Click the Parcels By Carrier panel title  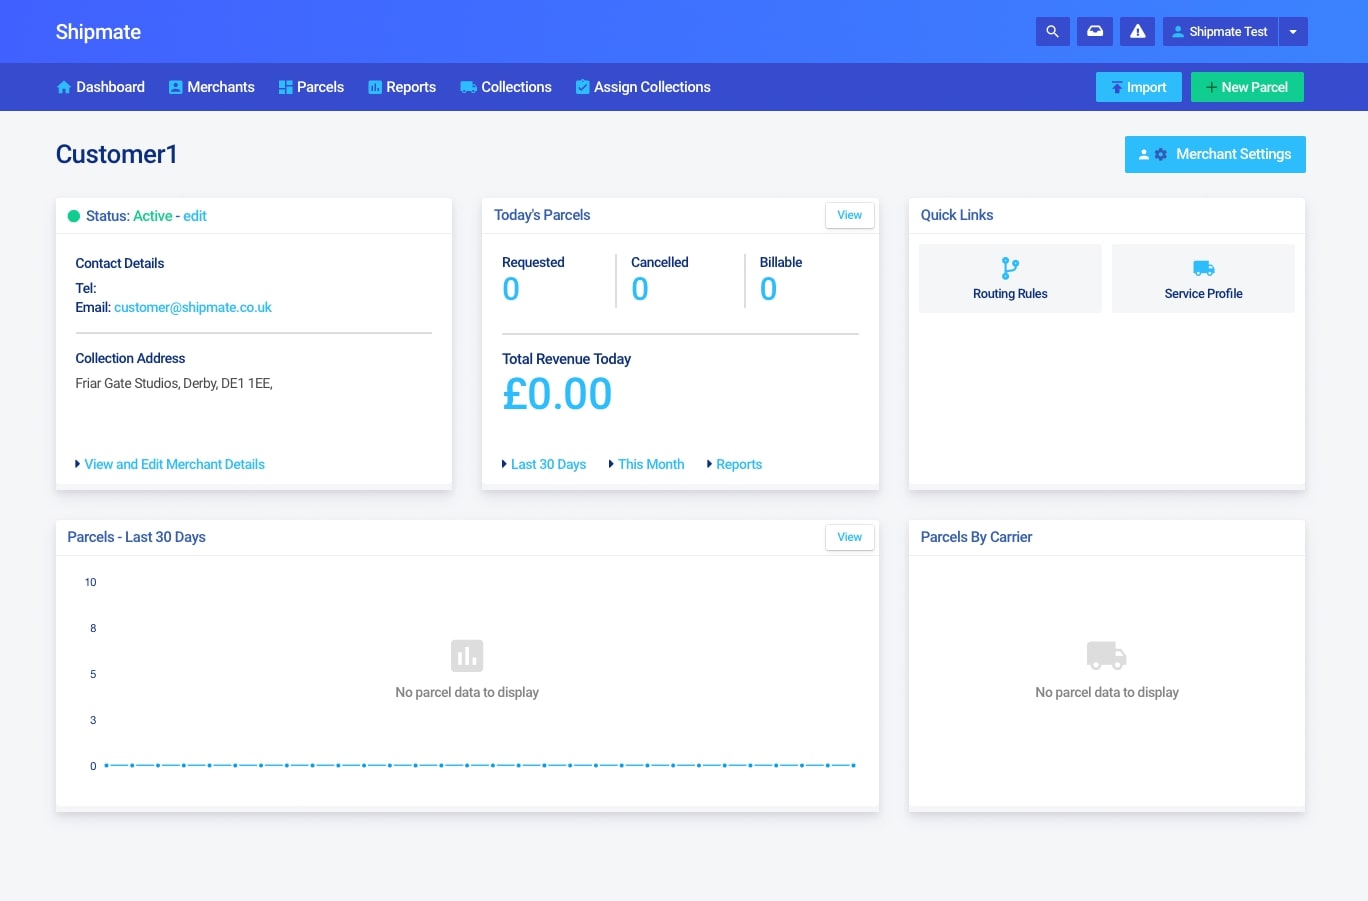(976, 537)
